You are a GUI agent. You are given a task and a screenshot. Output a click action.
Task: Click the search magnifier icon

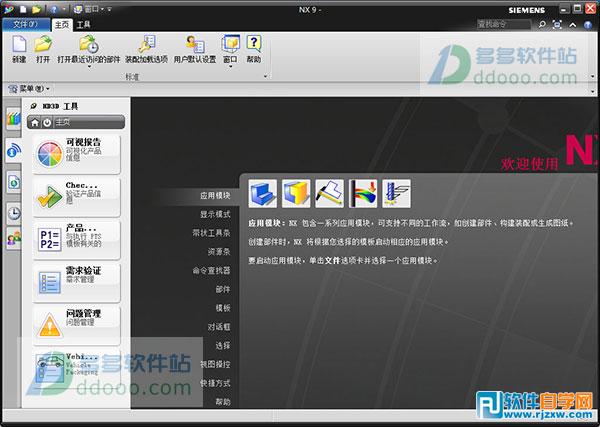542,24
